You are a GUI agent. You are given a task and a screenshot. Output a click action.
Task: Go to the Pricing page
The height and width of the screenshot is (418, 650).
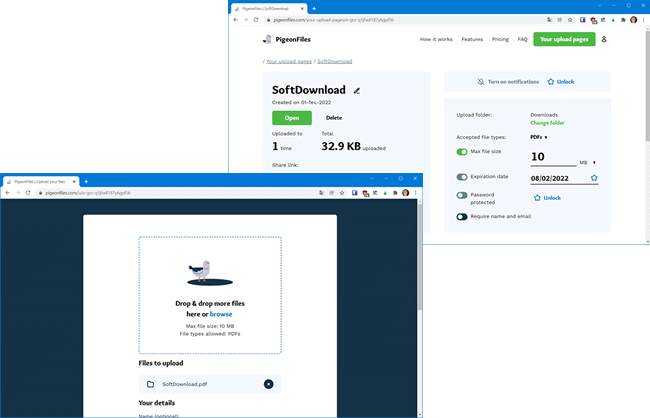(x=500, y=39)
